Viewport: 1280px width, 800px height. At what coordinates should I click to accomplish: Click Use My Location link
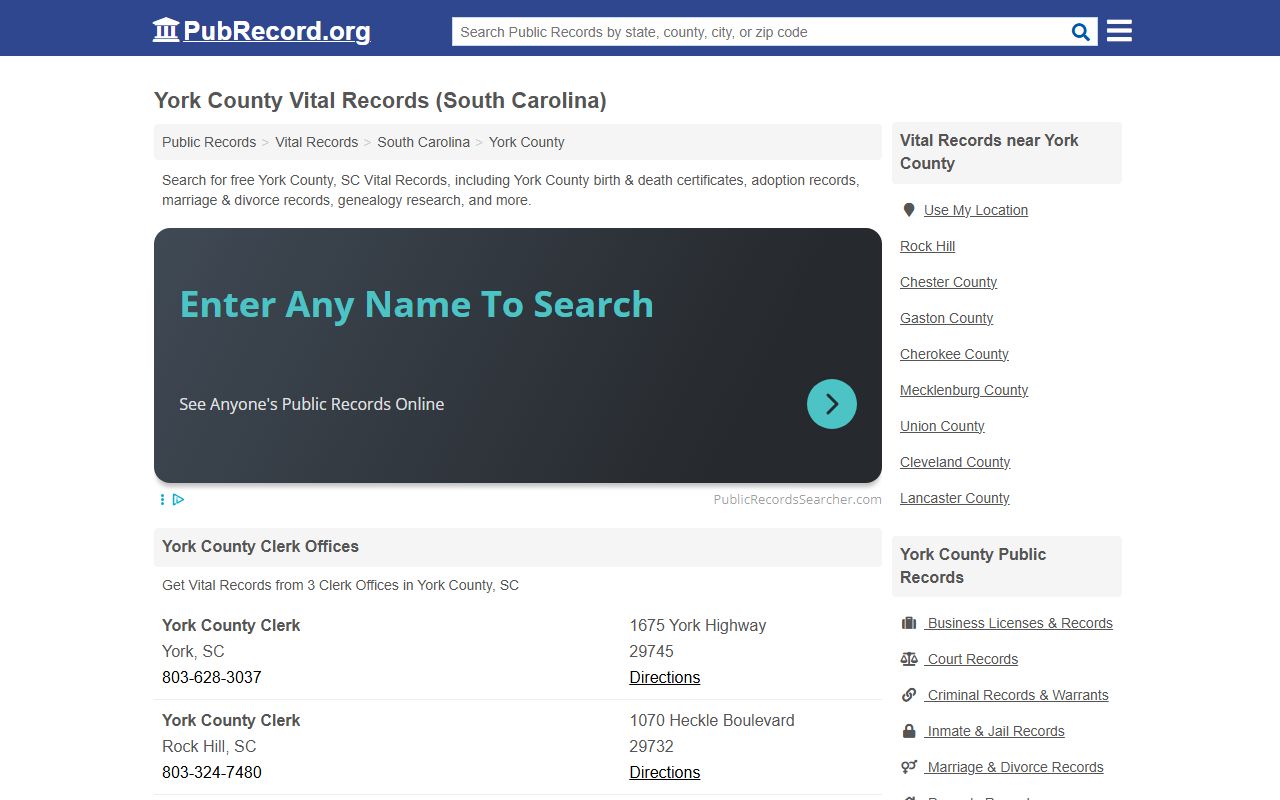tap(976, 210)
